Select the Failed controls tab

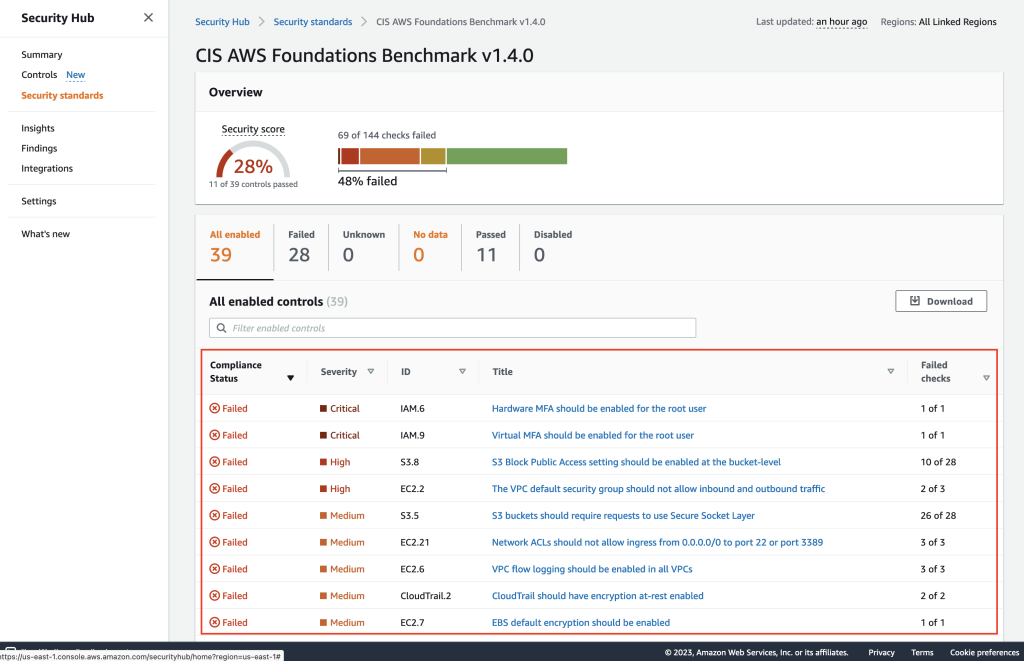click(x=301, y=246)
